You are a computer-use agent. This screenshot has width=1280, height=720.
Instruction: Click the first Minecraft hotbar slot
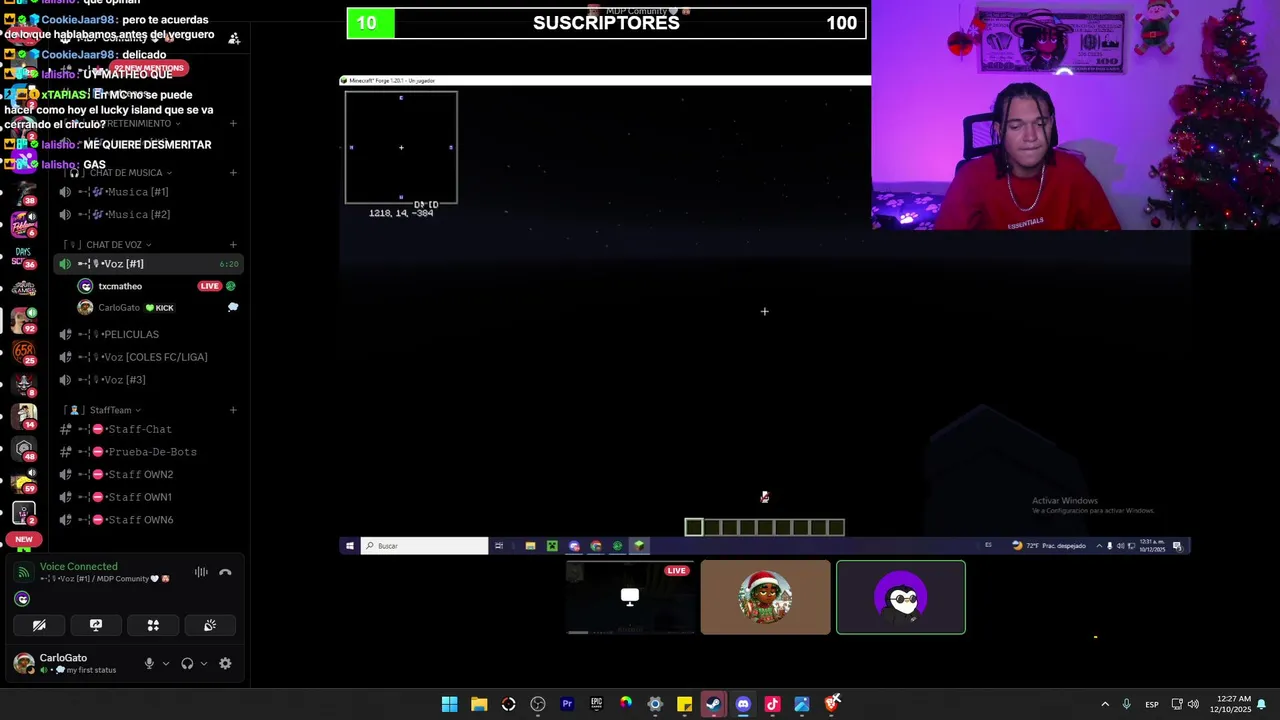[x=694, y=527]
